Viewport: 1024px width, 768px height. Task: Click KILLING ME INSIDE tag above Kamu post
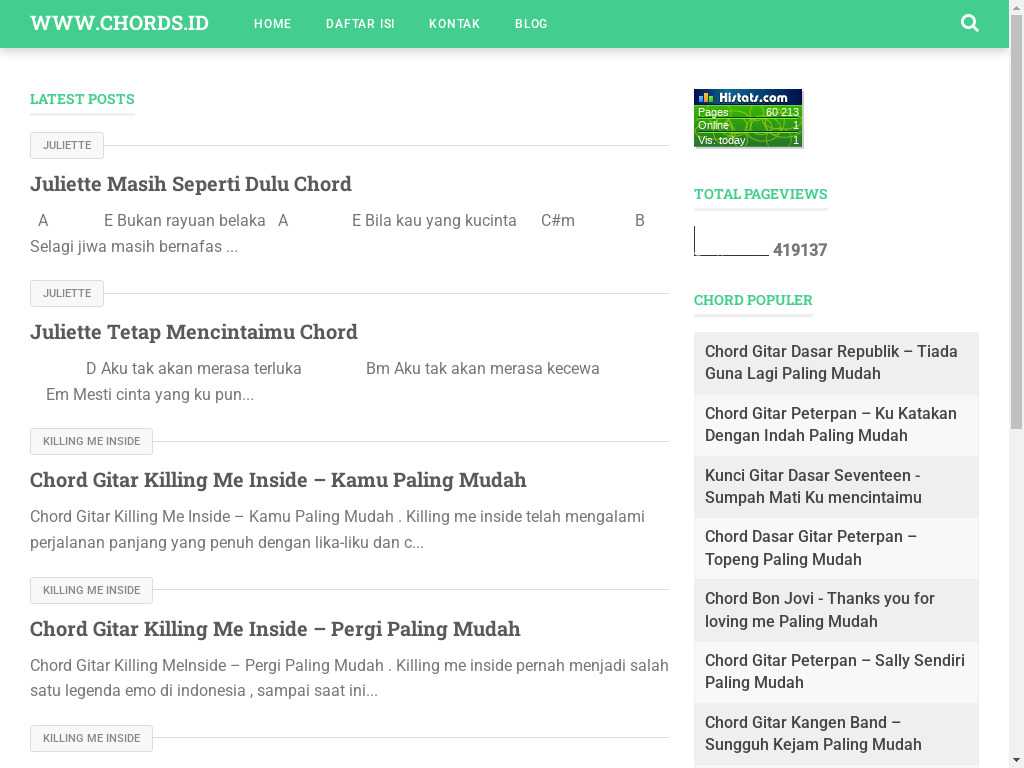pyautogui.click(x=91, y=441)
